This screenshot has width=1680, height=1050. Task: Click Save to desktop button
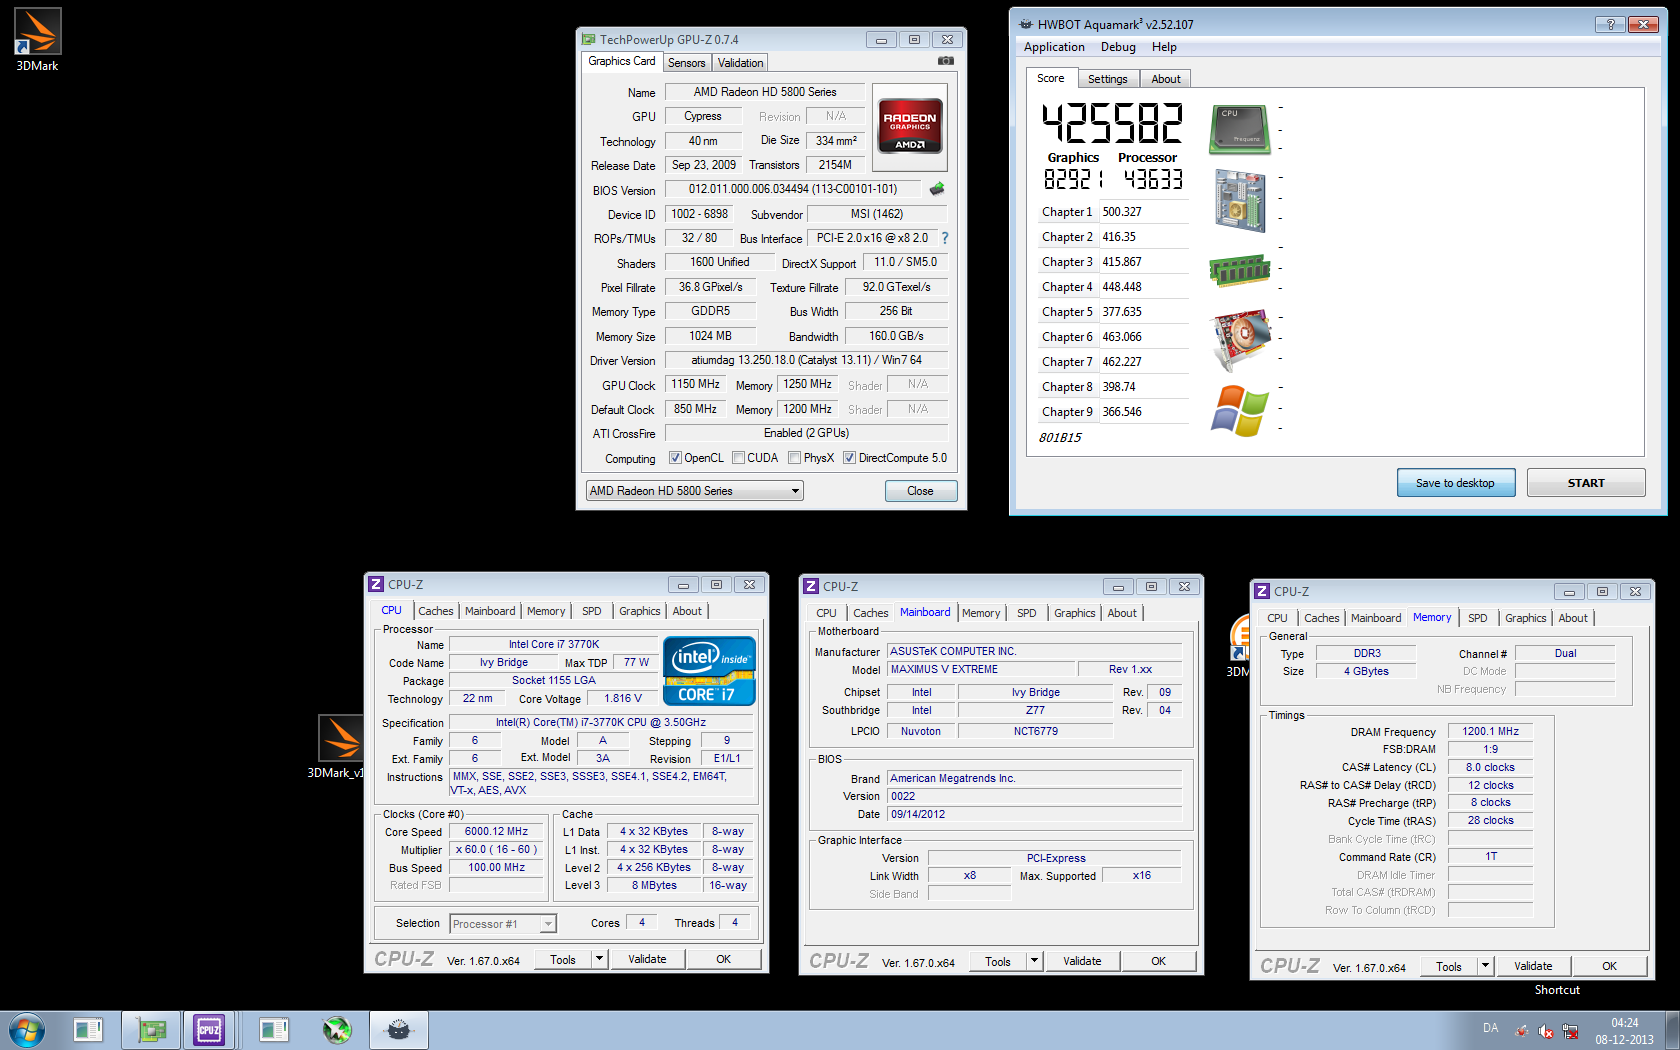pyautogui.click(x=1455, y=483)
